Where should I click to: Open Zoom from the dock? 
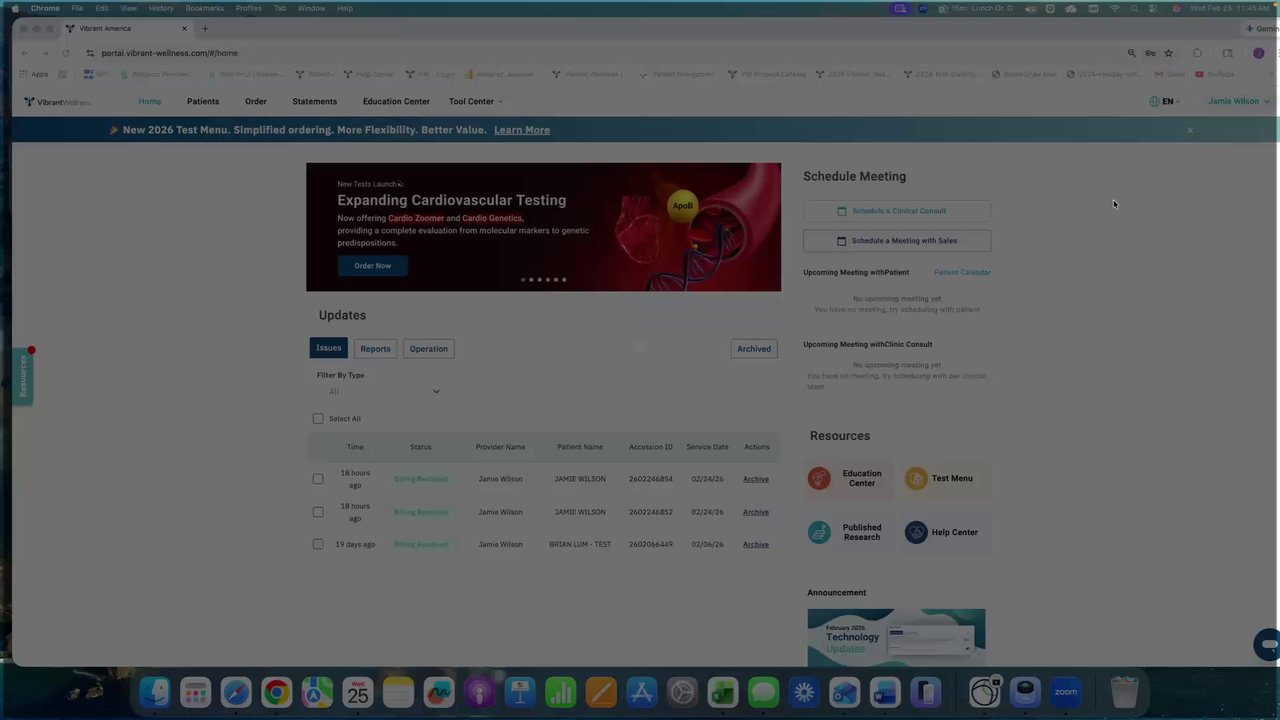click(x=1066, y=692)
